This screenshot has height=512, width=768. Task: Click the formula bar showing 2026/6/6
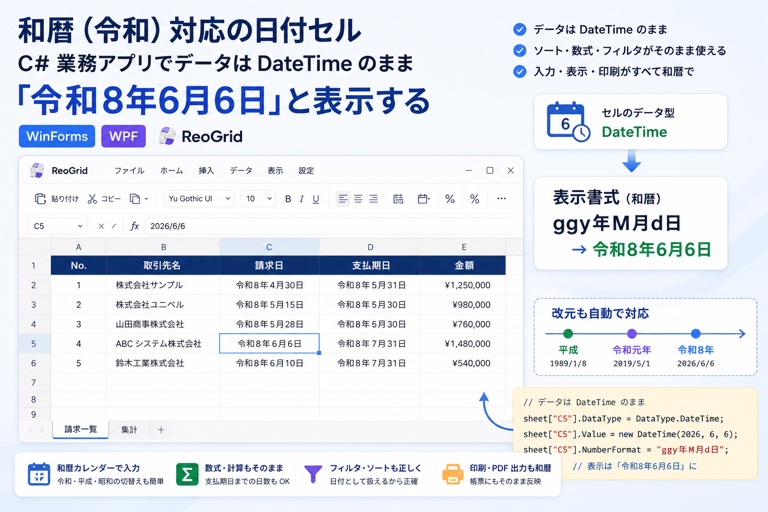coord(328,226)
